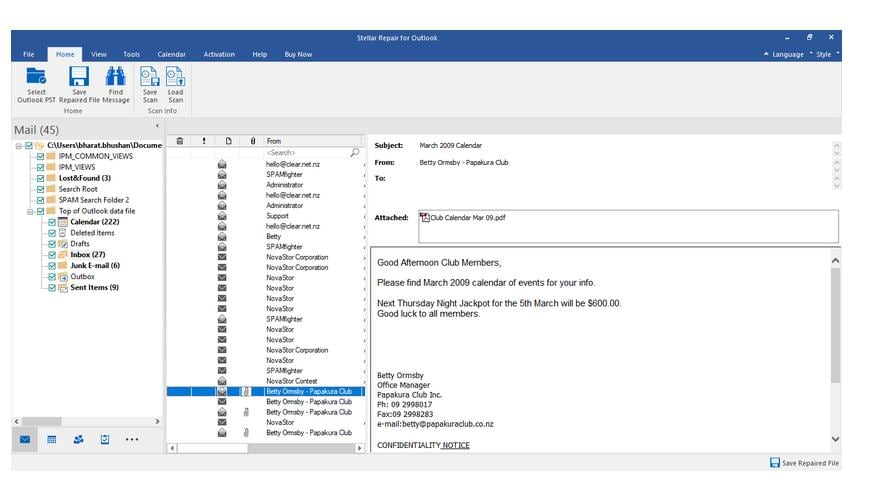Toggle the Search Root checkbox

(x=40, y=189)
